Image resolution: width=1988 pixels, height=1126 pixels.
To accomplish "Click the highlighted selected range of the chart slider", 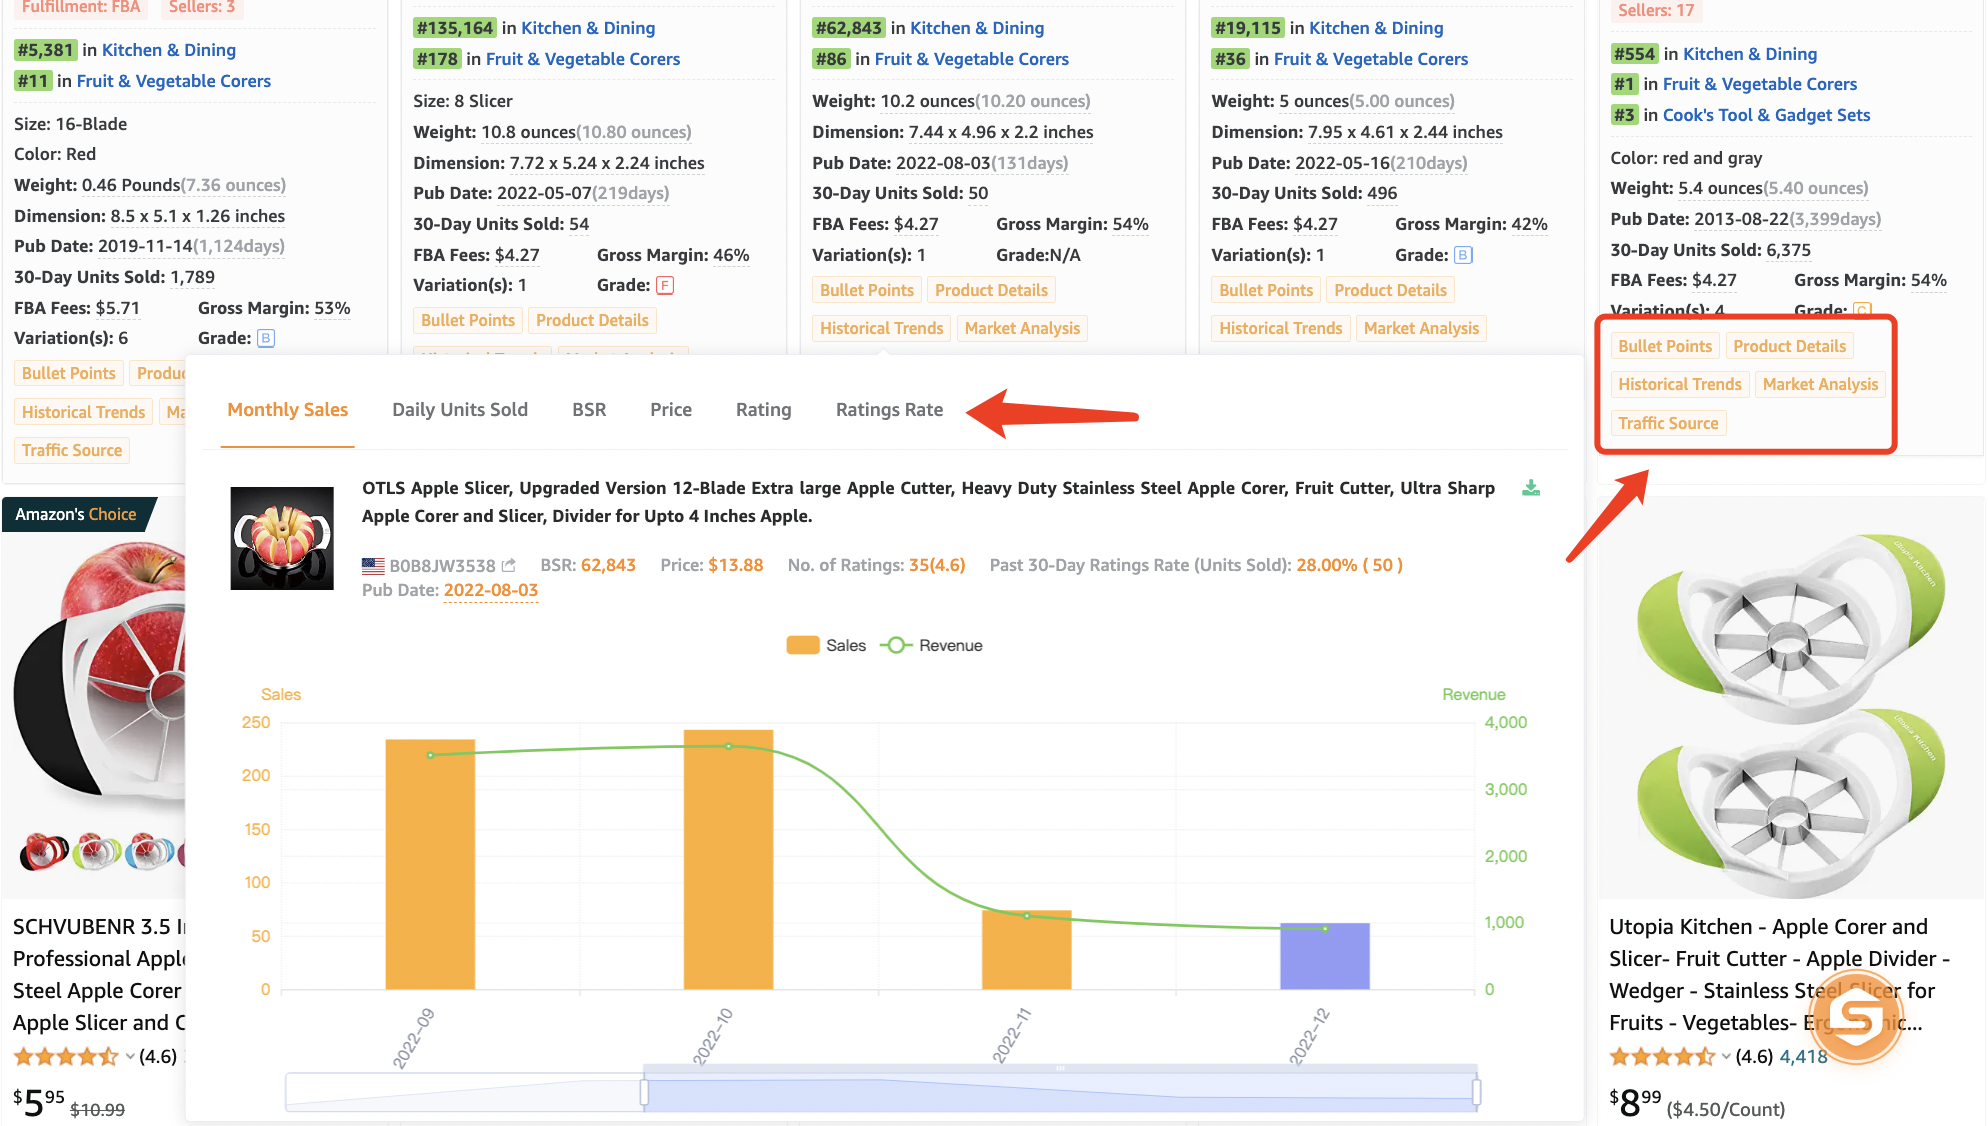I will point(1060,1091).
